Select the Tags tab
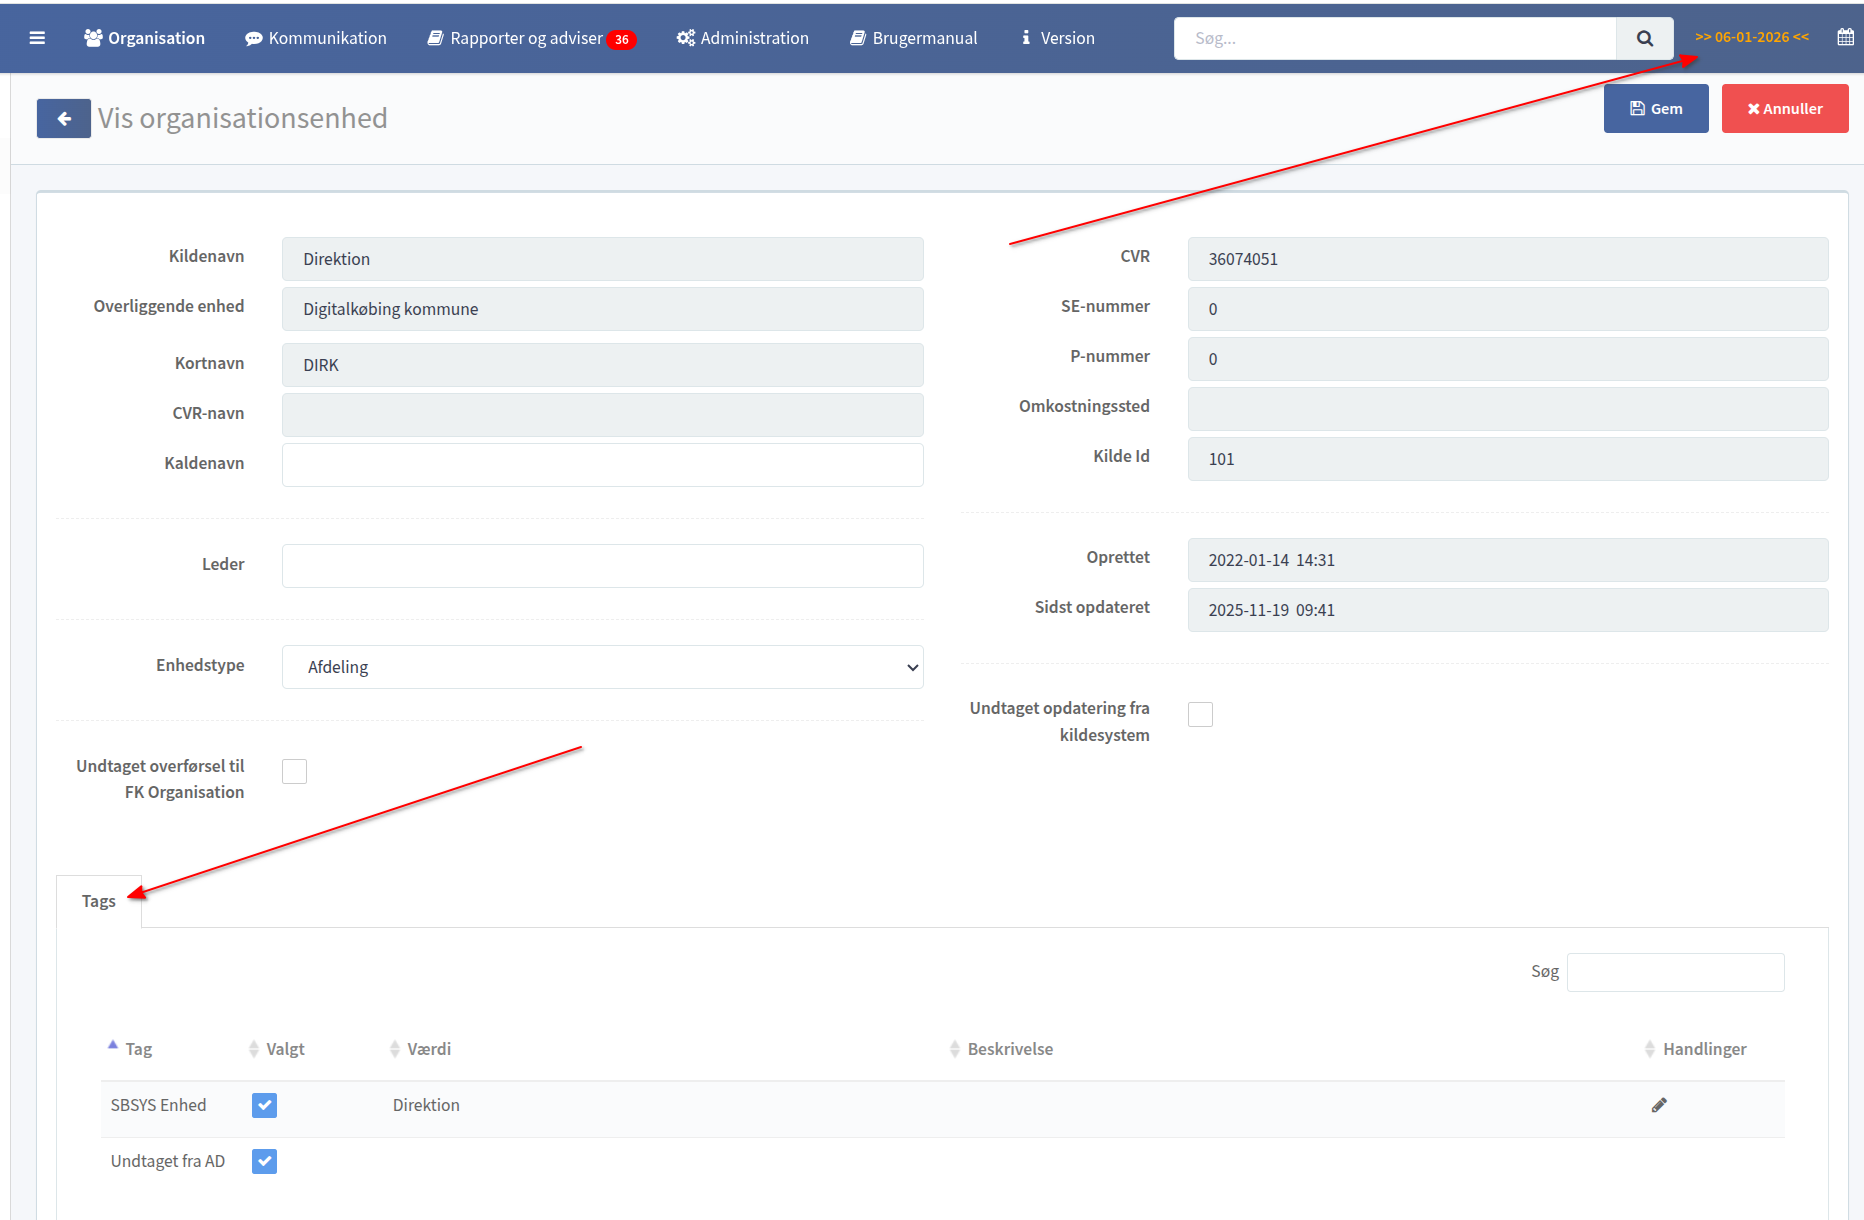1864x1220 pixels. point(98,901)
